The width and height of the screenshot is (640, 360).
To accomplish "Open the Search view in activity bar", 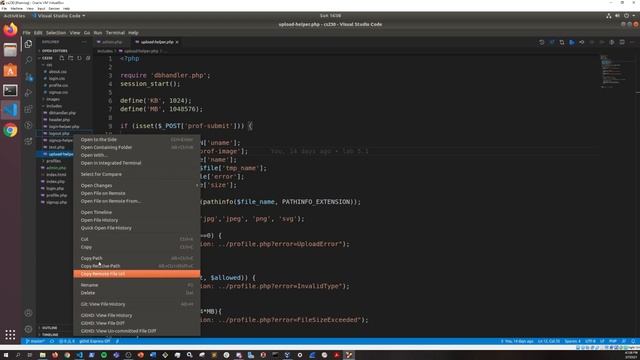I will click(x=28, y=60).
